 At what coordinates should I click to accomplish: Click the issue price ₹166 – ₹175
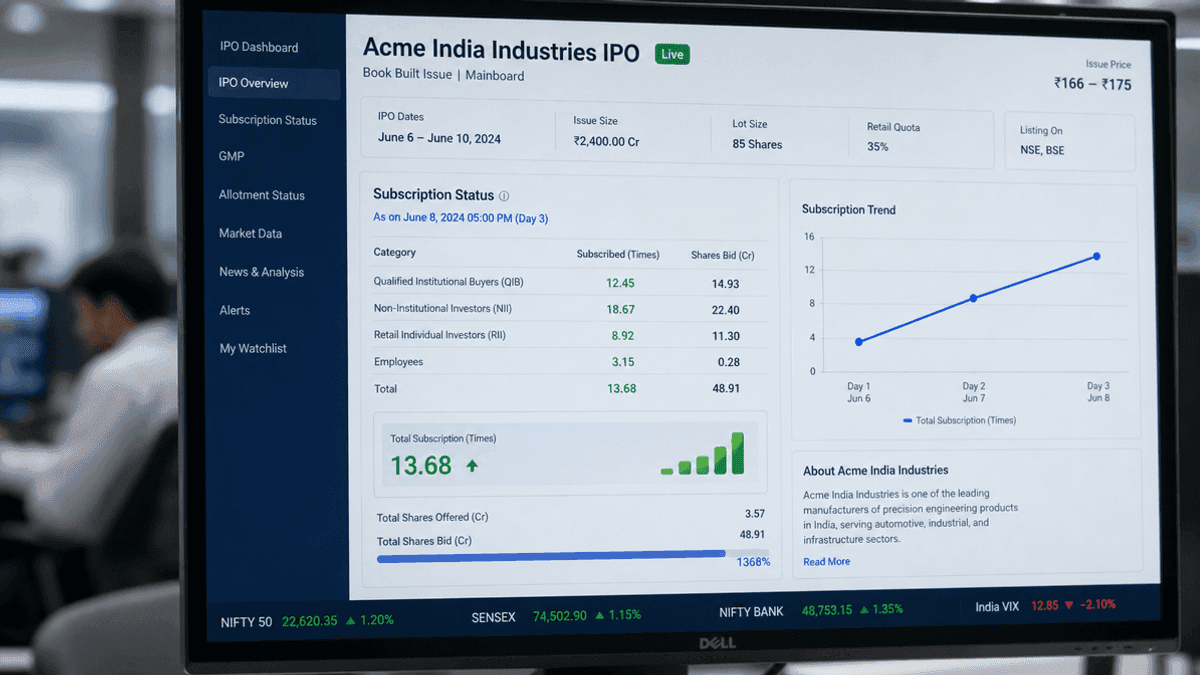pos(1092,84)
